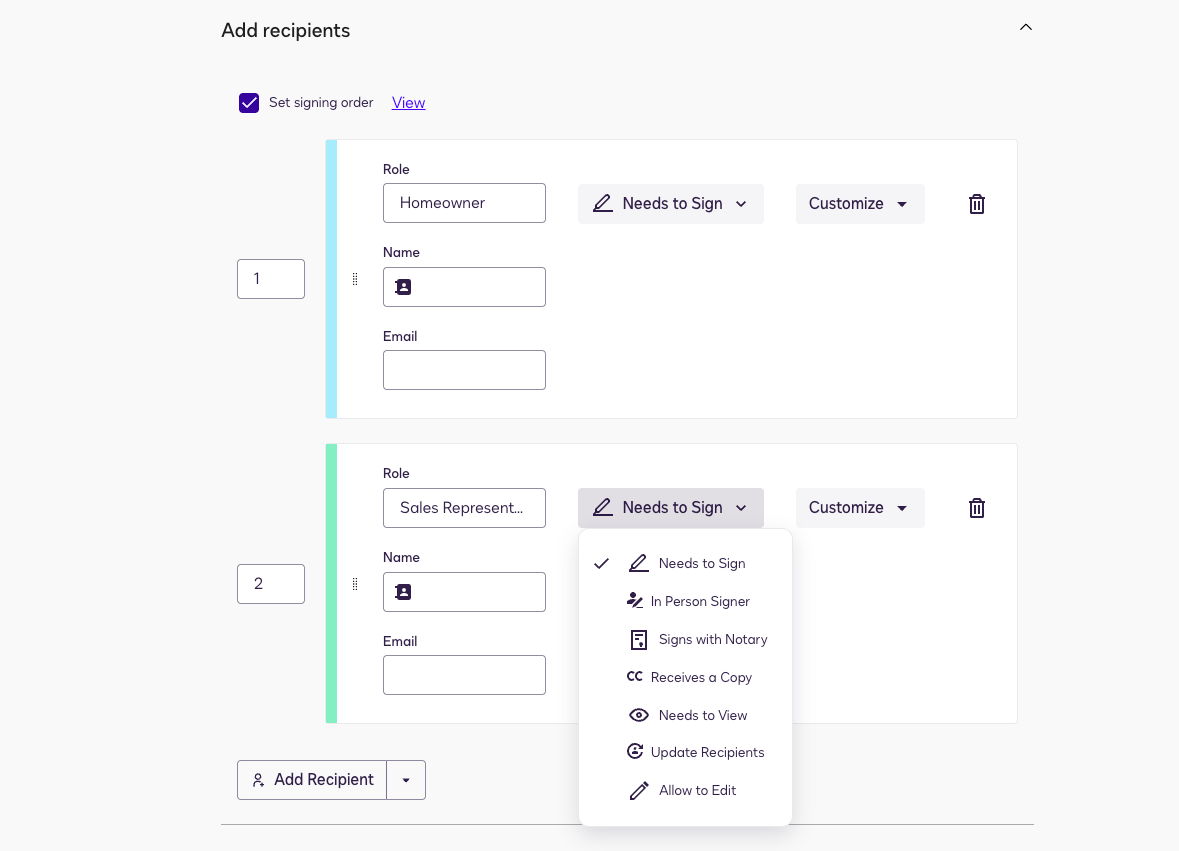Click address book icon in second recipient Name field
This screenshot has width=1179, height=851.
(403, 592)
